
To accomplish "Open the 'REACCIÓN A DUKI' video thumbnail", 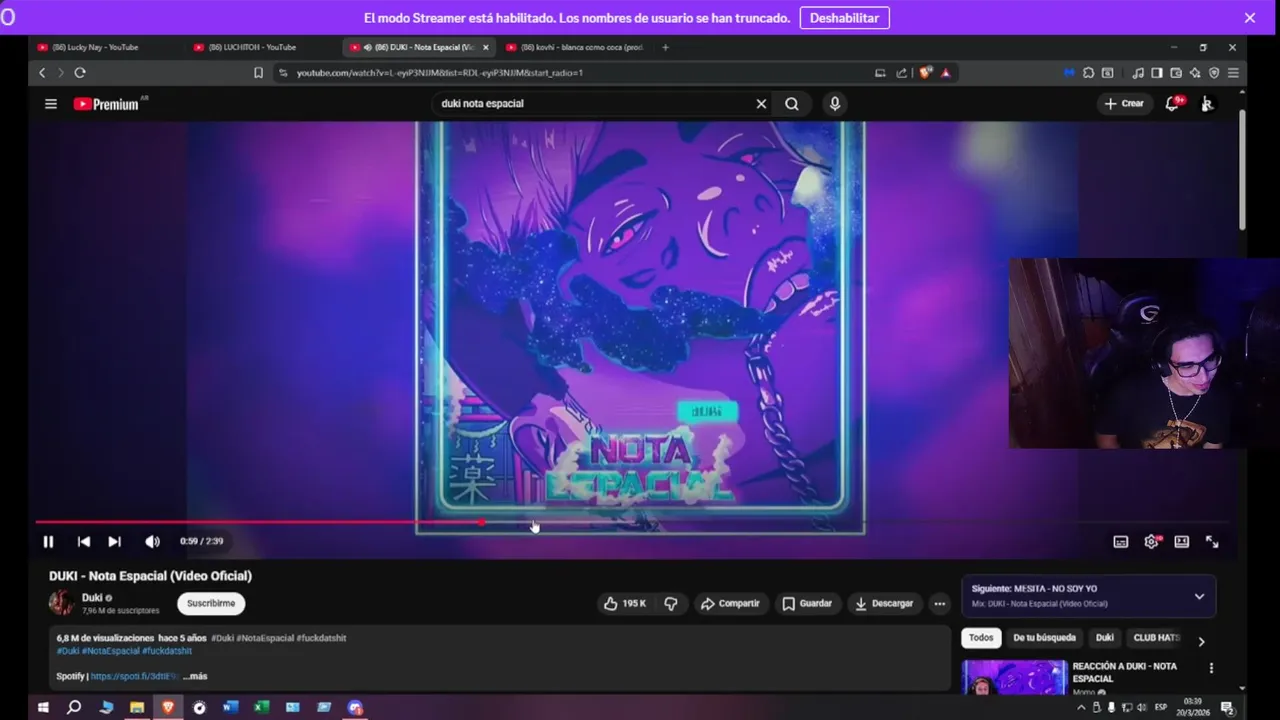I will pos(1014,677).
